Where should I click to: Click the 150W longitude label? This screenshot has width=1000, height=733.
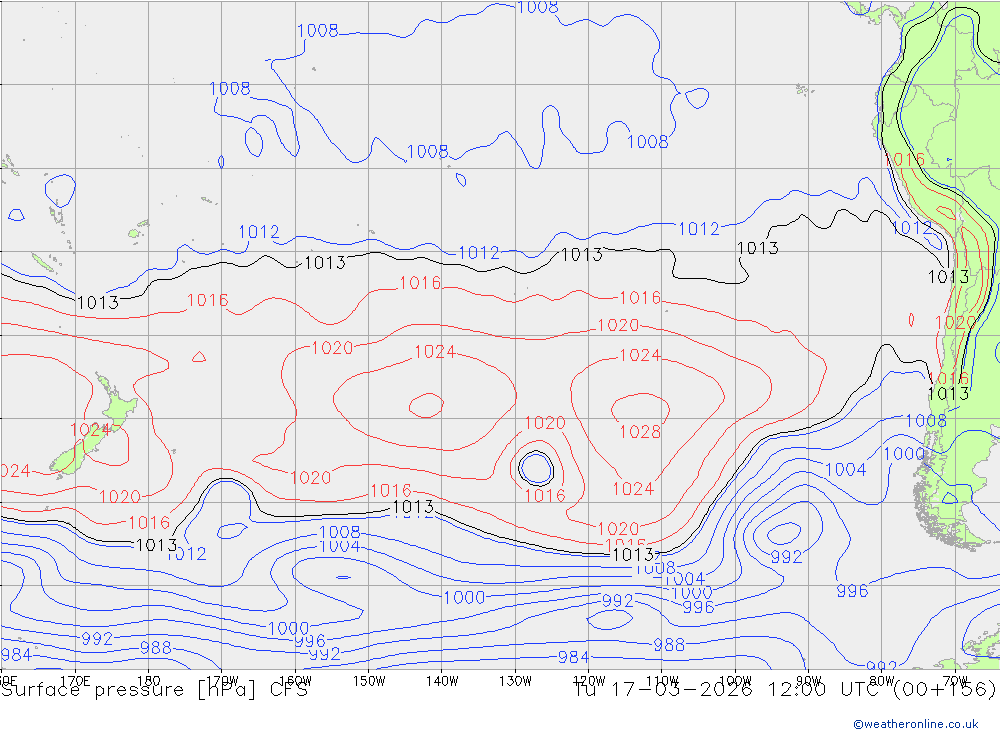(x=369, y=681)
